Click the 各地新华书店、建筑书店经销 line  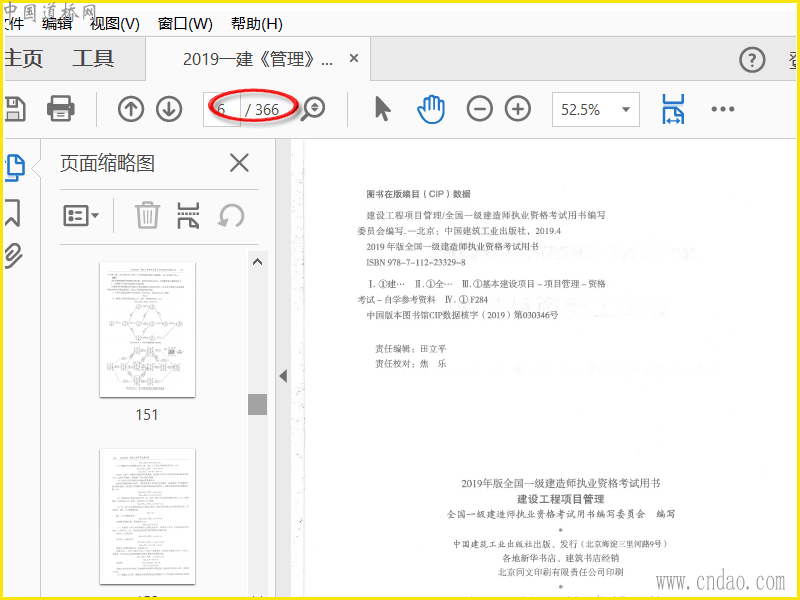561,558
